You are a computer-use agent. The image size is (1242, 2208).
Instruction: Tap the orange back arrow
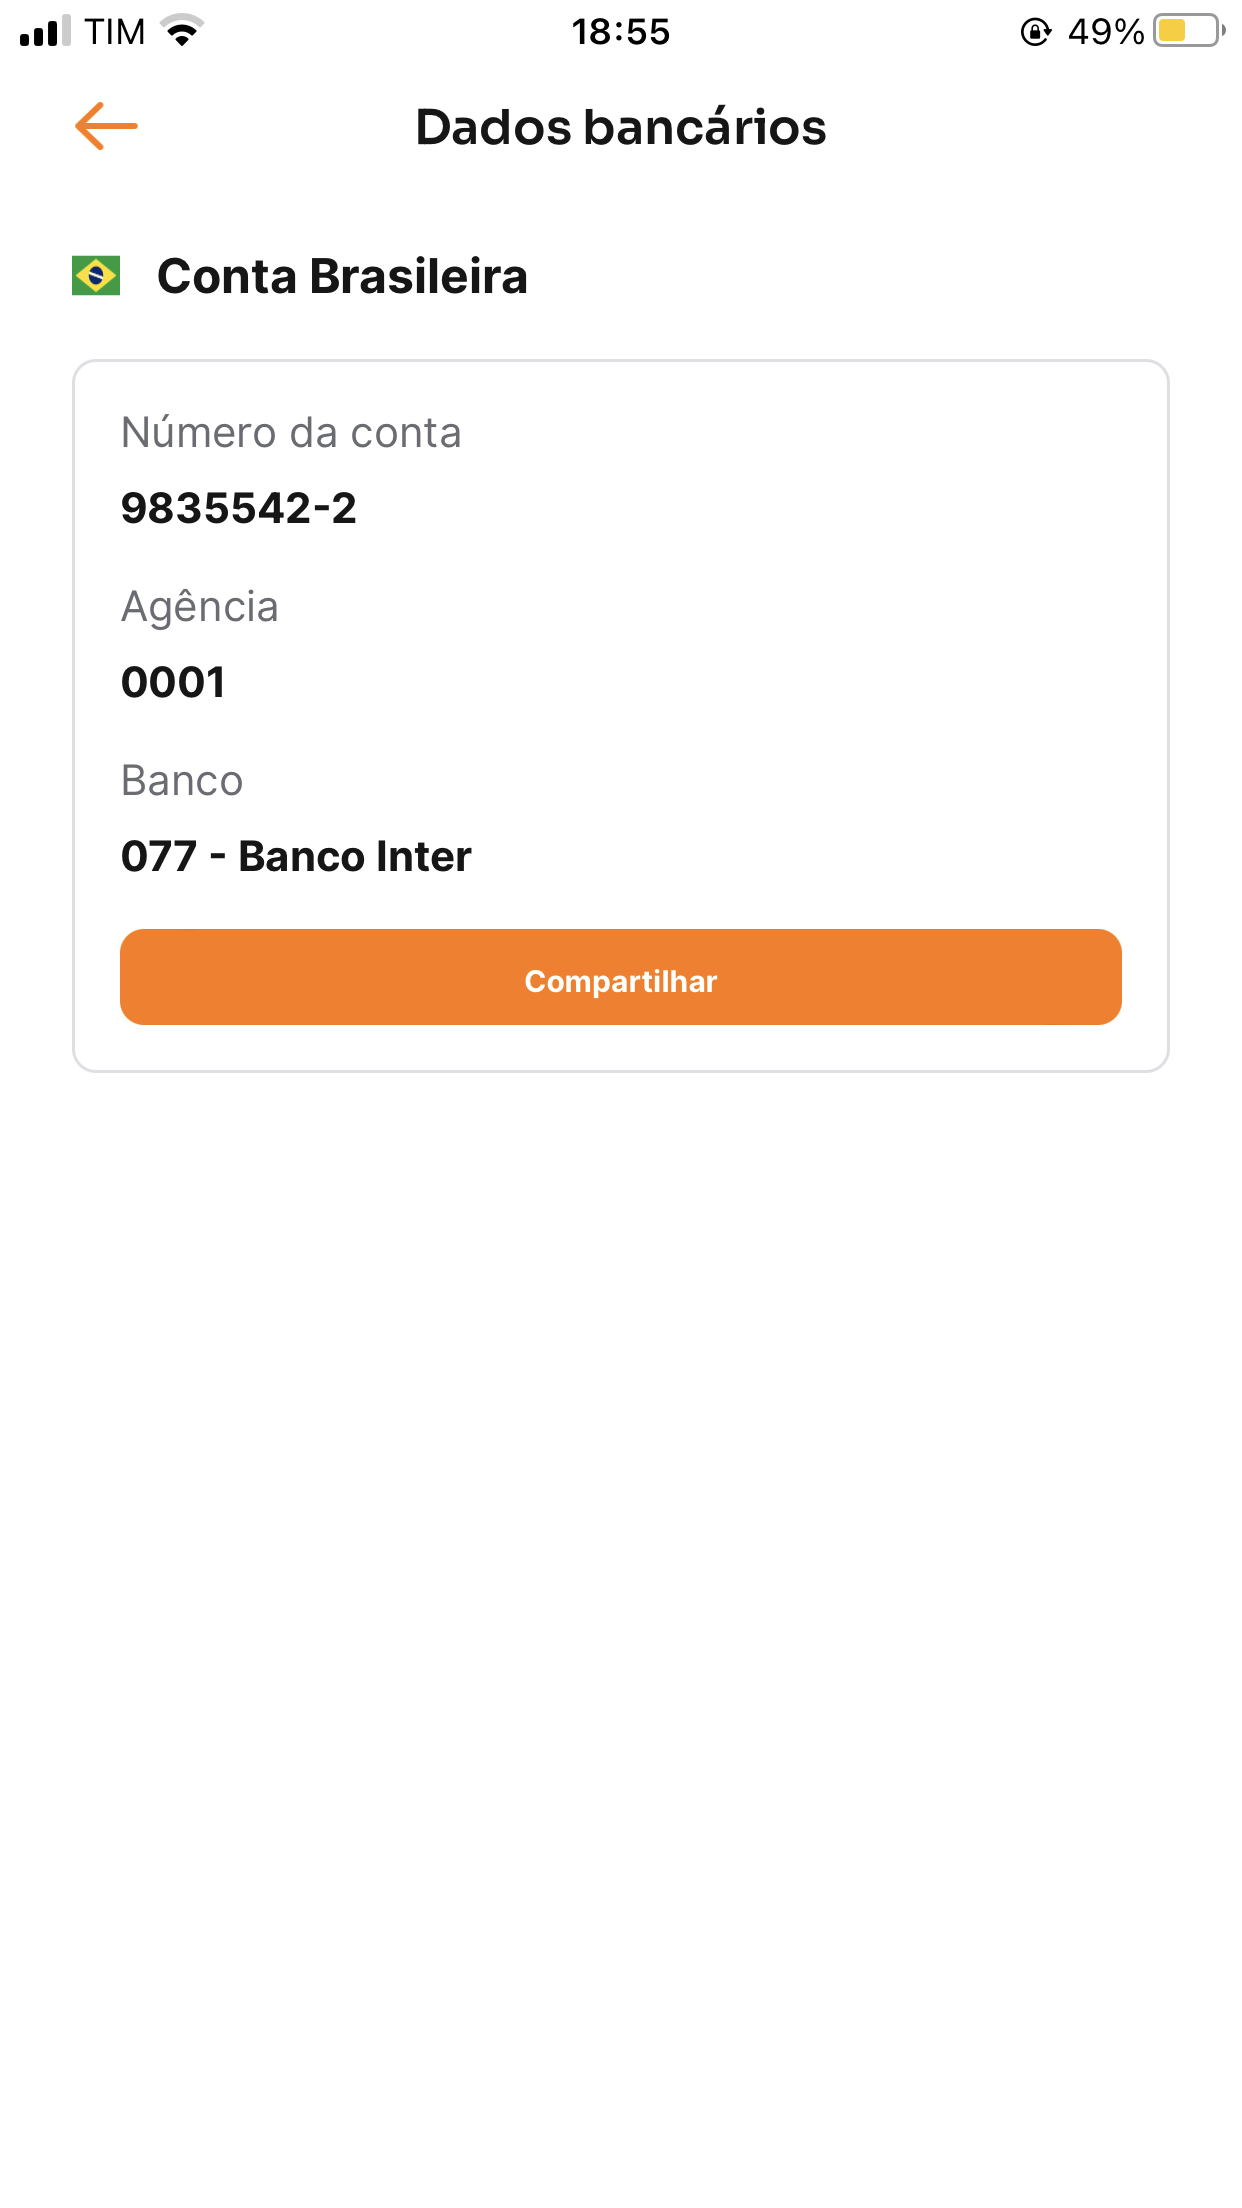coord(106,126)
